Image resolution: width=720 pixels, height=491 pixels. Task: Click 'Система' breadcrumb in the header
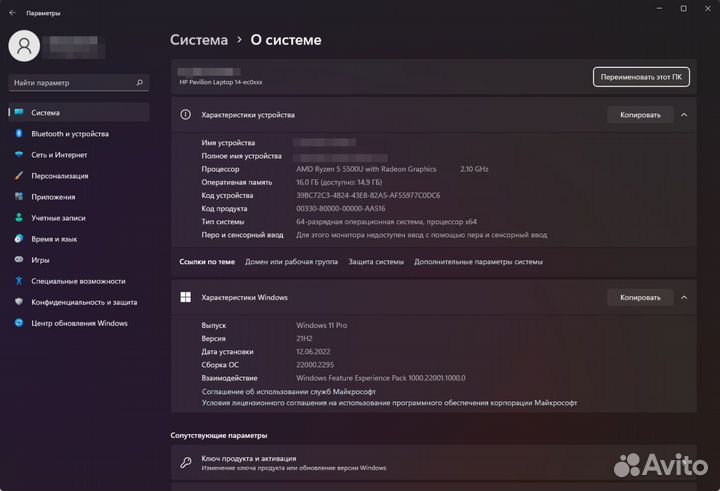[199, 40]
